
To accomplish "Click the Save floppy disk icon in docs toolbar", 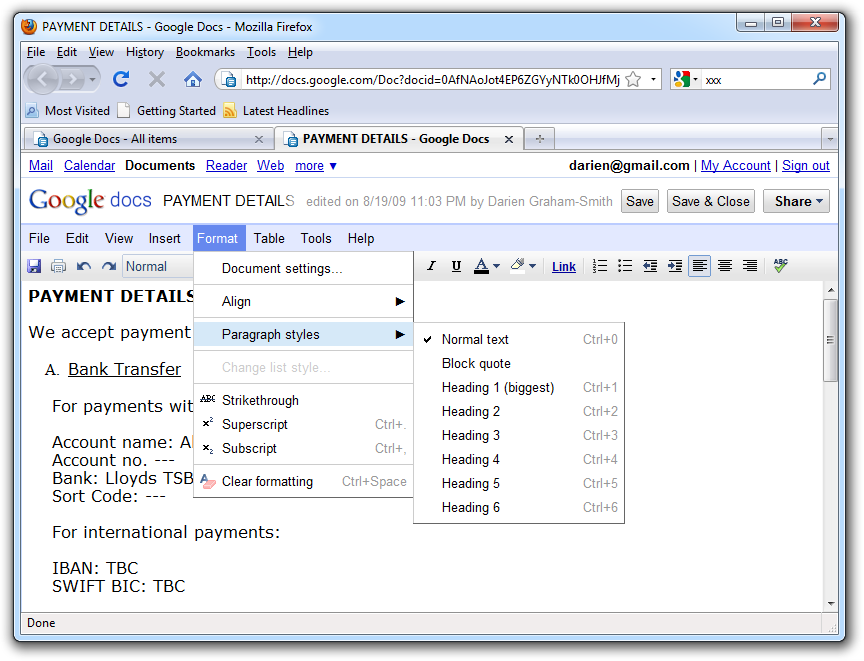I will point(34,267).
